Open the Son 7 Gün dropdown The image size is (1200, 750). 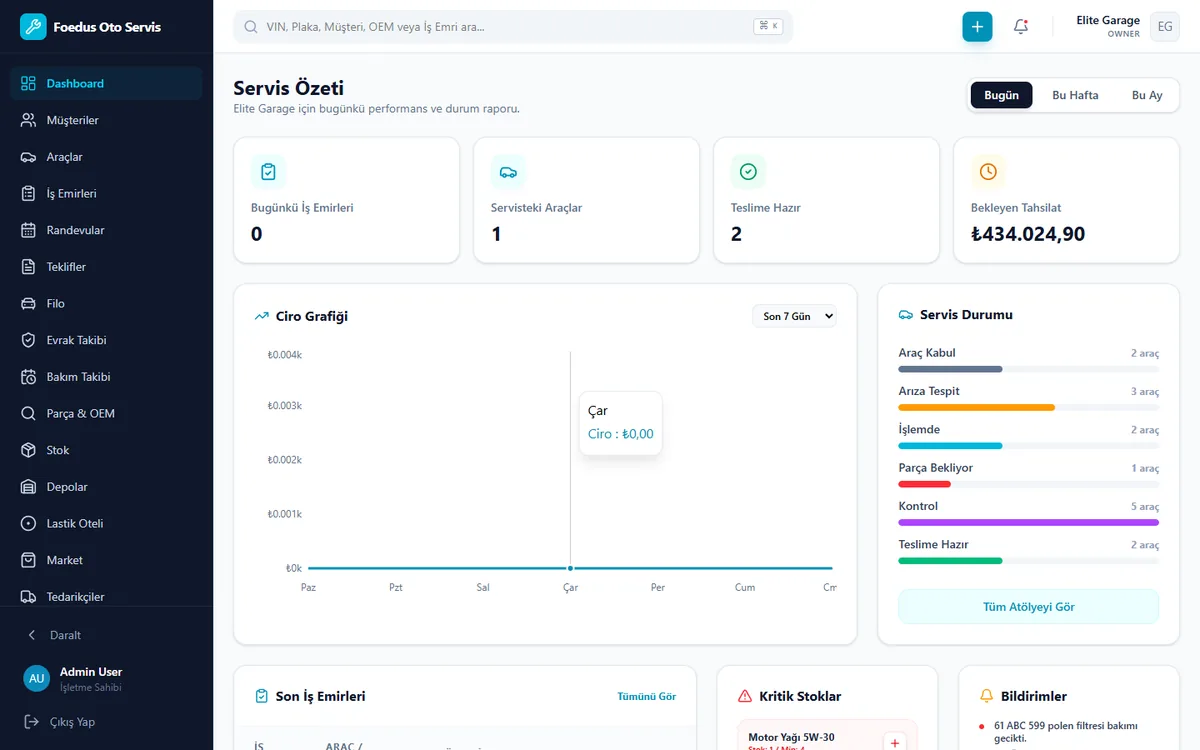[x=795, y=316]
